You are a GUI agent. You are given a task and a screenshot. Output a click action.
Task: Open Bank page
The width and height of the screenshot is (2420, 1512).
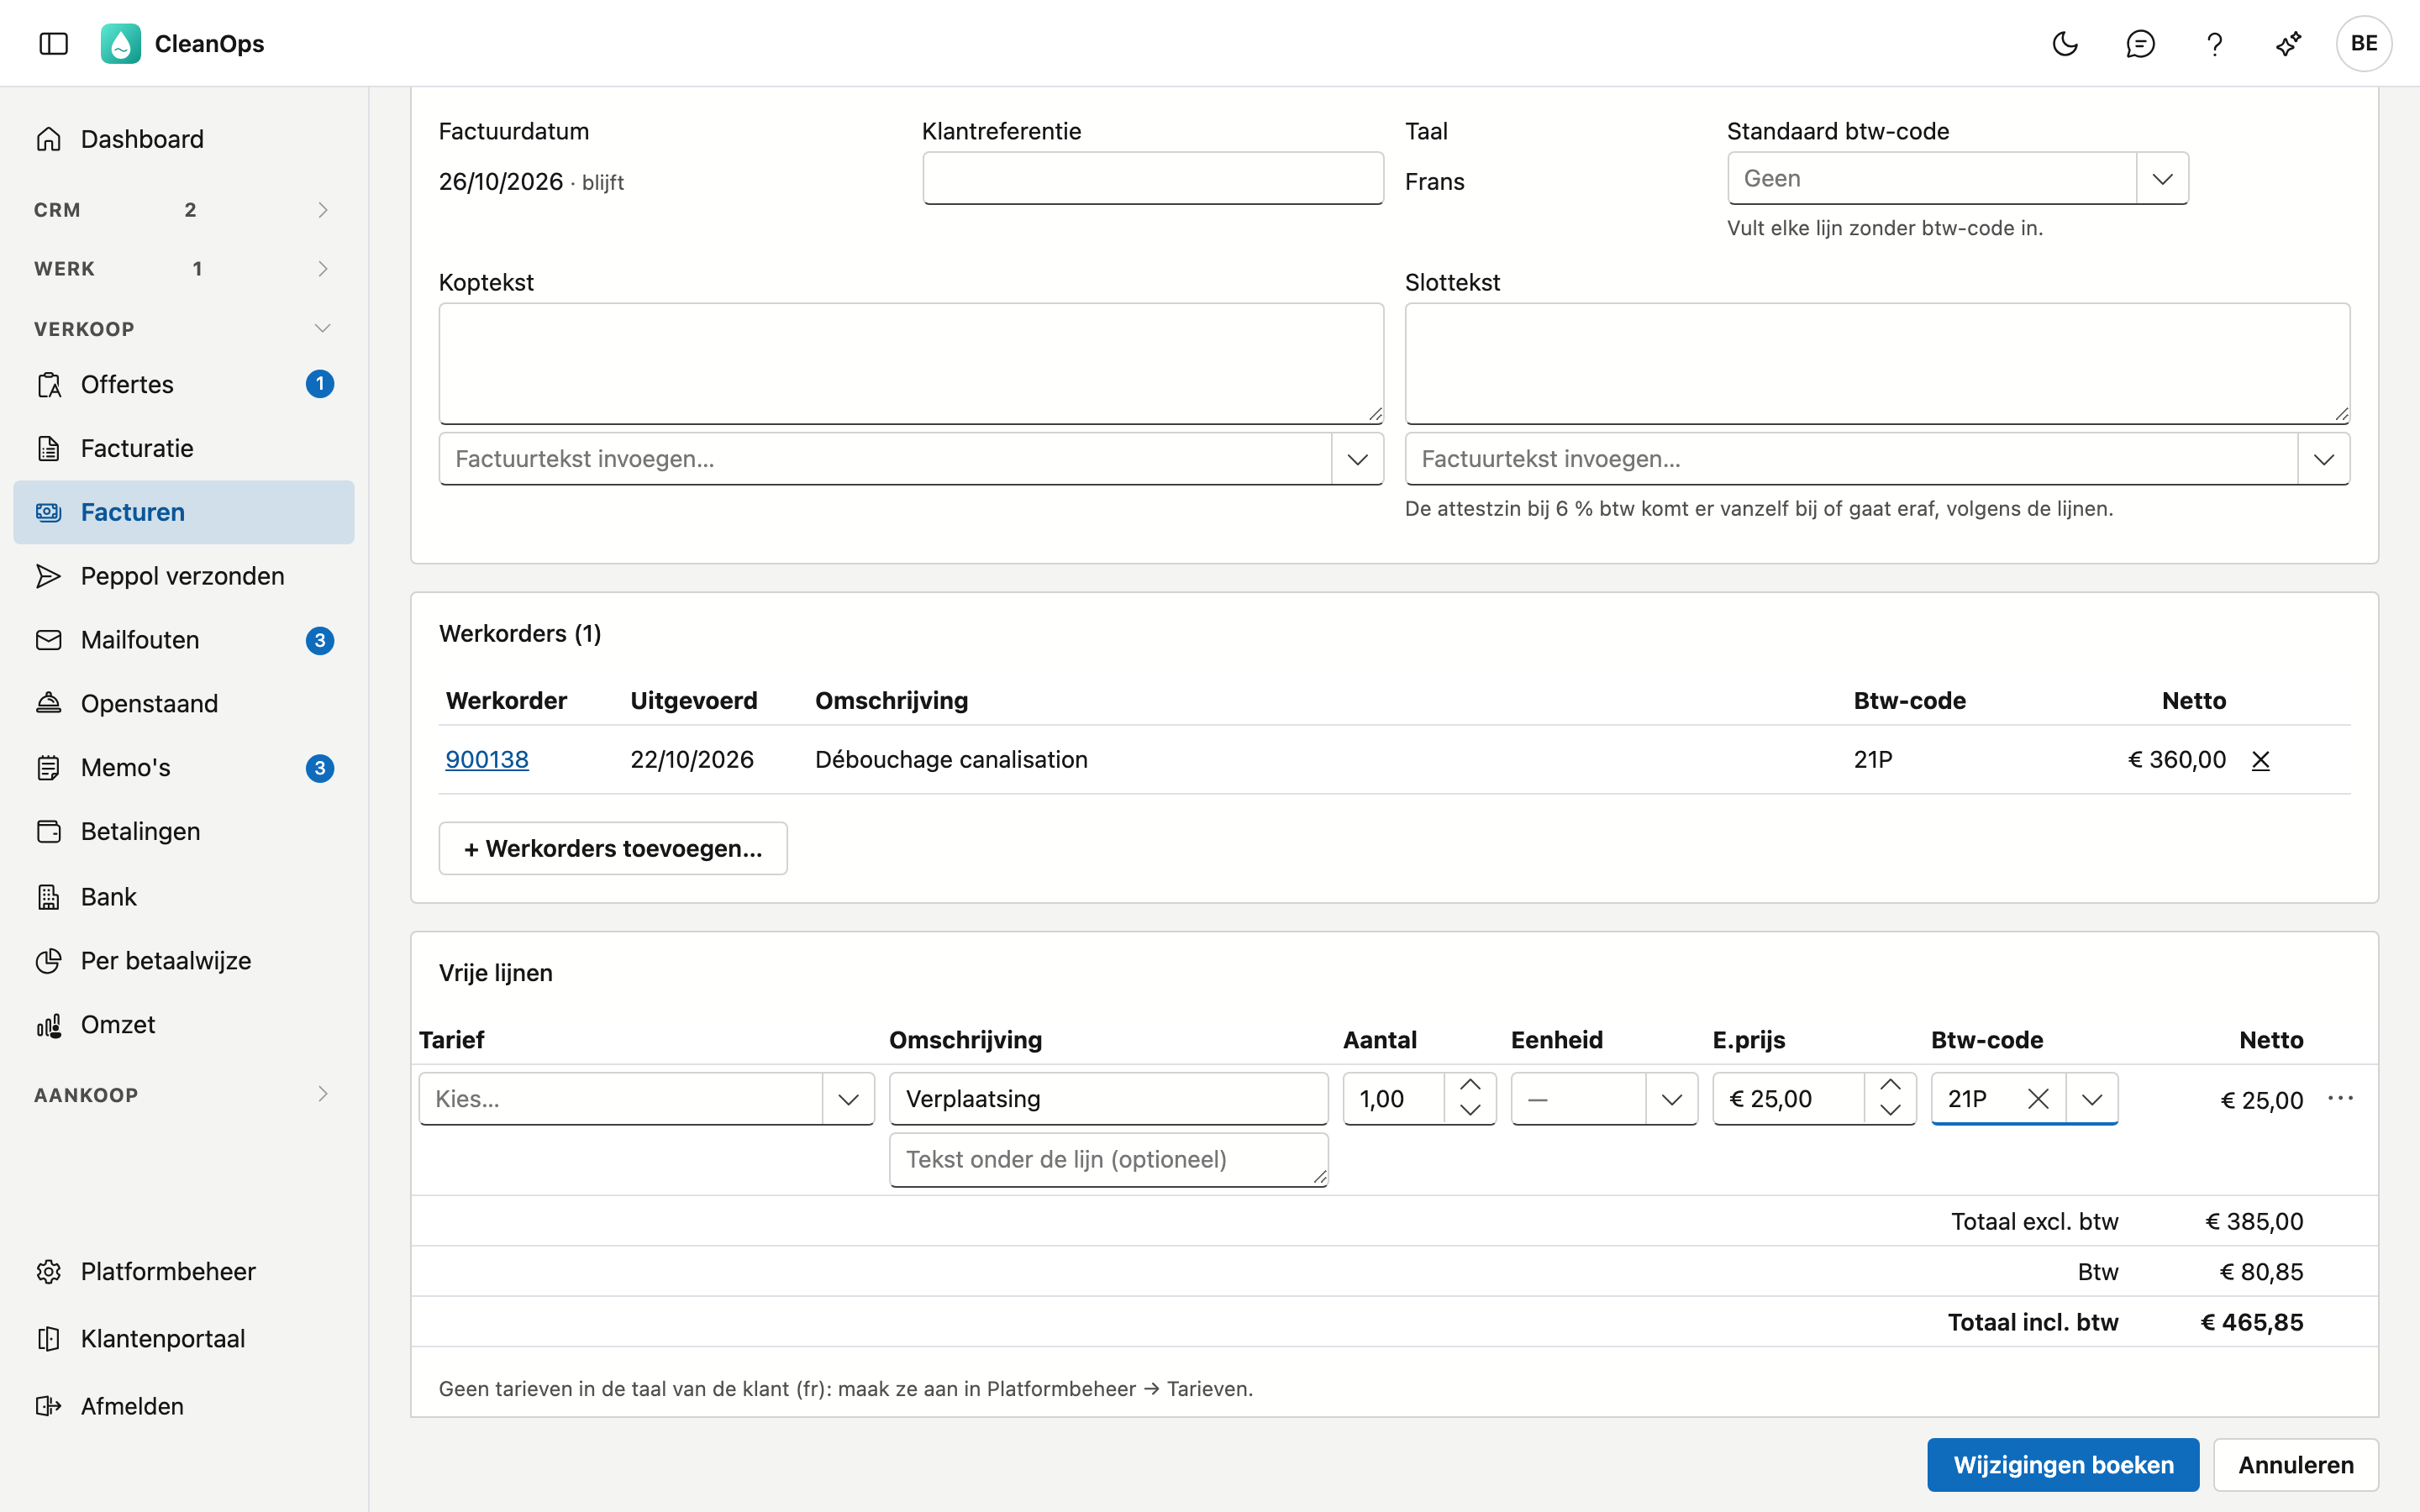click(184, 897)
